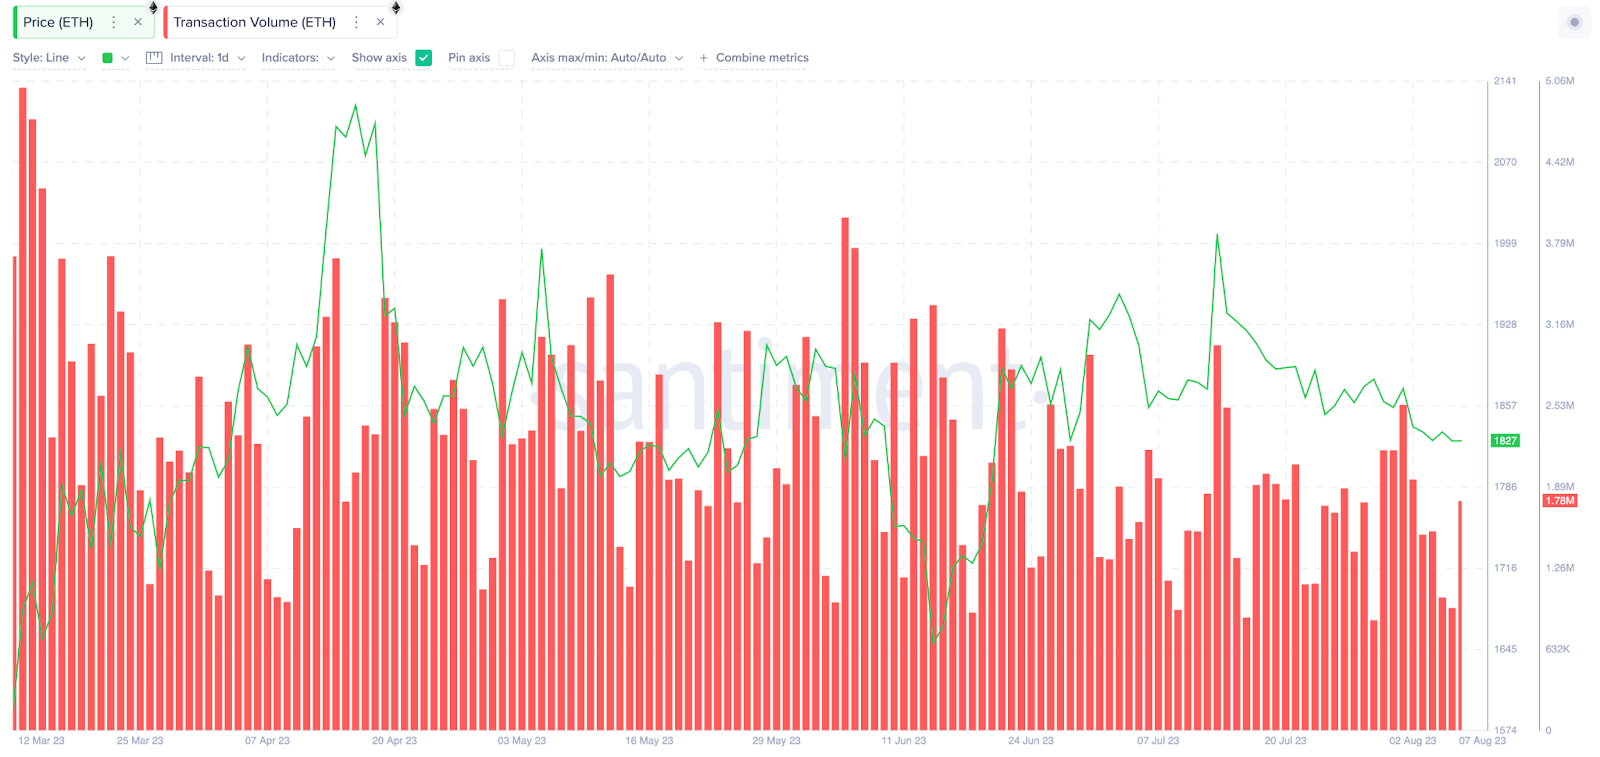Screen dimensions: 1600x757
Task: Open the Interval: 1d dropdown
Action: point(206,58)
